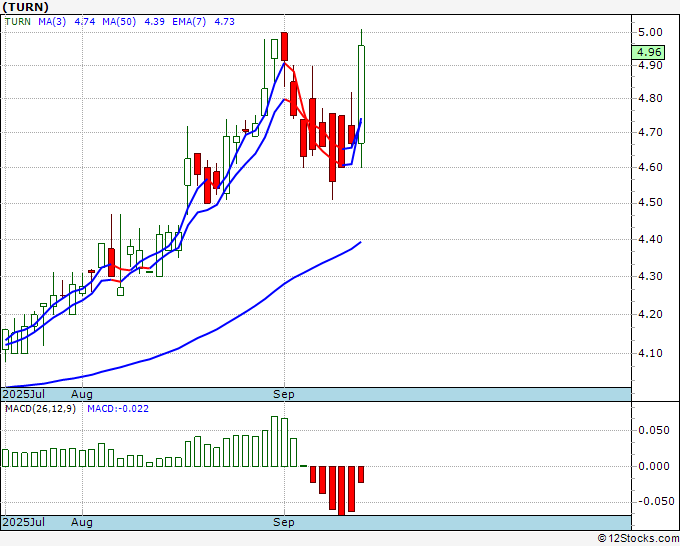Click the deepest red MACD histogram bar

[x=342, y=490]
